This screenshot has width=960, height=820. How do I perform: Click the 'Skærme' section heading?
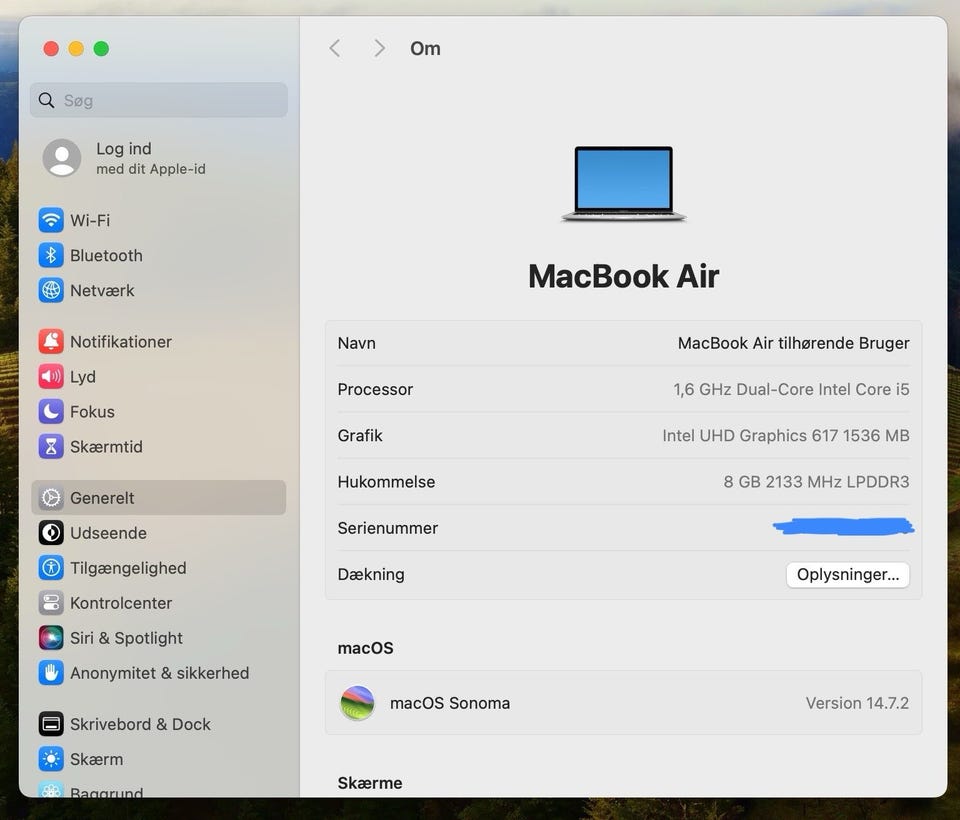[370, 783]
